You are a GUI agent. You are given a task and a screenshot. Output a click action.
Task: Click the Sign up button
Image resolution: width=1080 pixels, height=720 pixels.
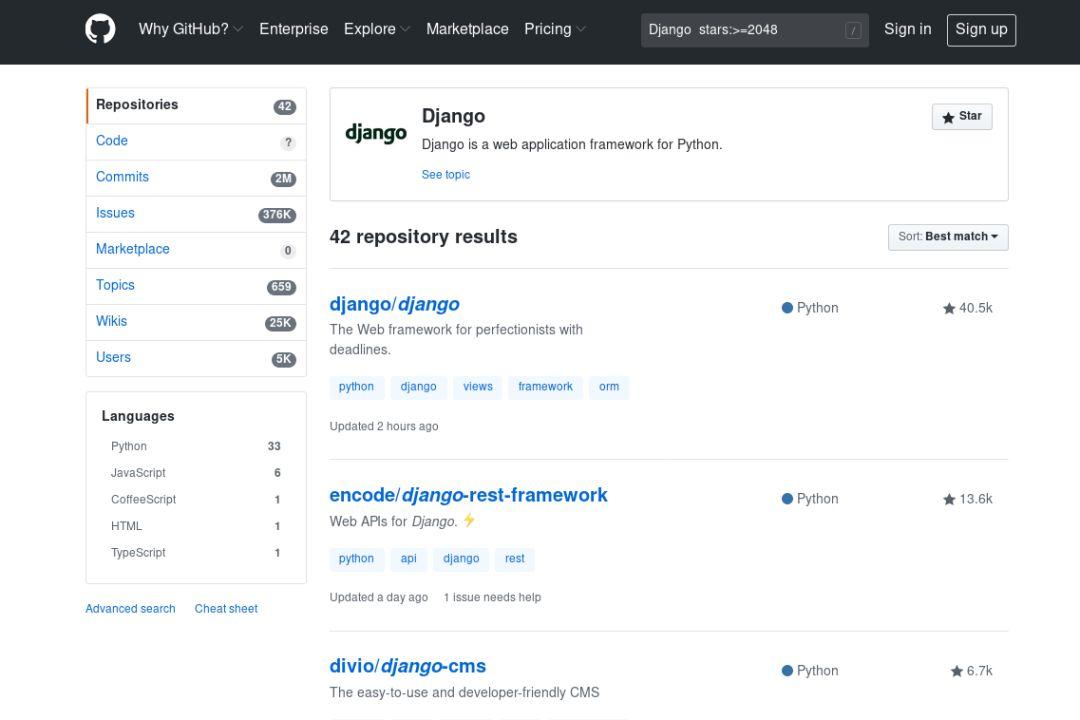point(981,30)
